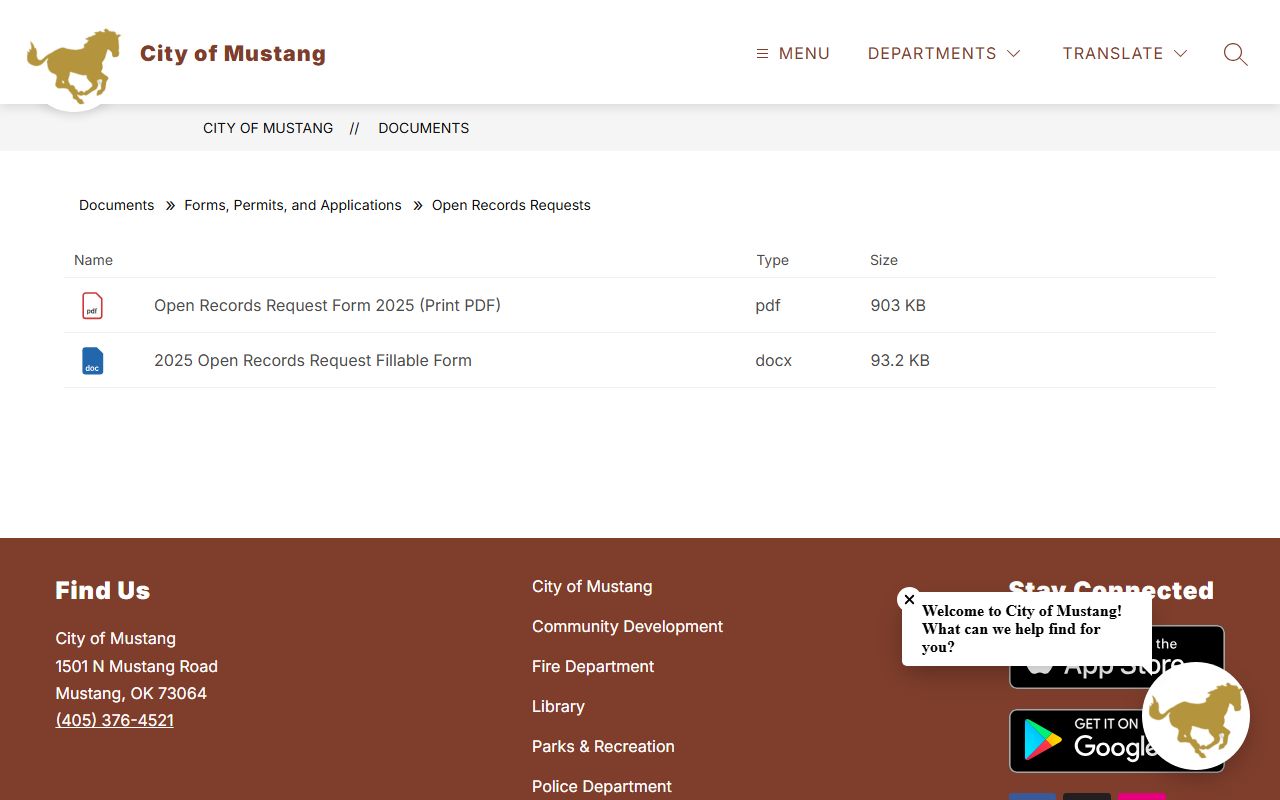Click the Size column header

click(x=884, y=260)
